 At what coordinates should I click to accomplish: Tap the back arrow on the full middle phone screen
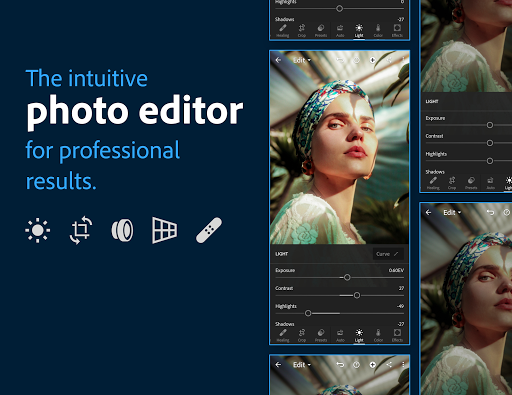[x=278, y=60]
